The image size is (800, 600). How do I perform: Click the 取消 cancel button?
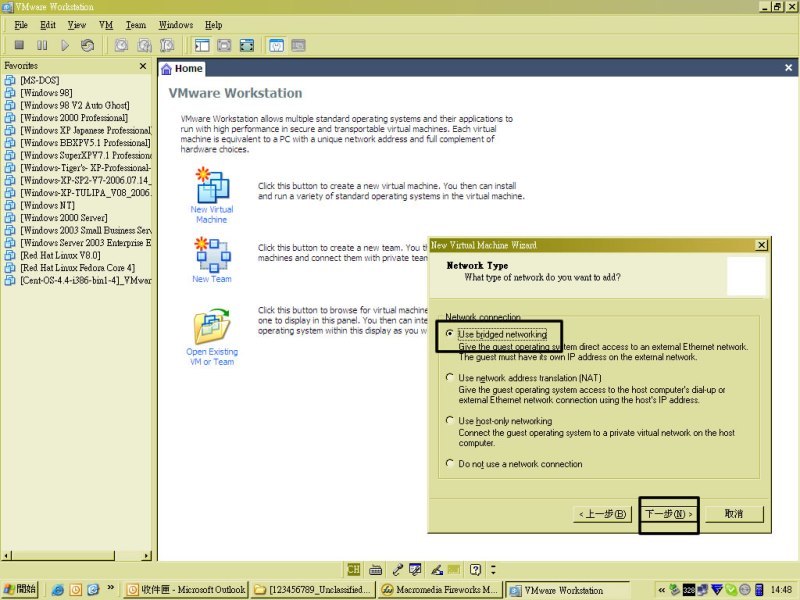[734, 514]
